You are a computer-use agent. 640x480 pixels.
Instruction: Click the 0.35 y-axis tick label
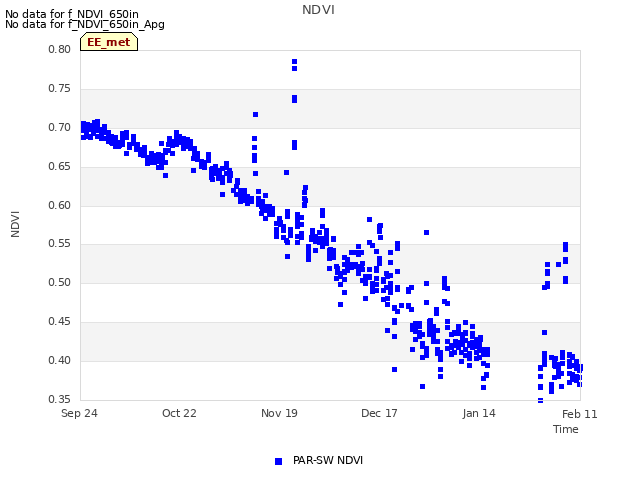tap(60, 399)
